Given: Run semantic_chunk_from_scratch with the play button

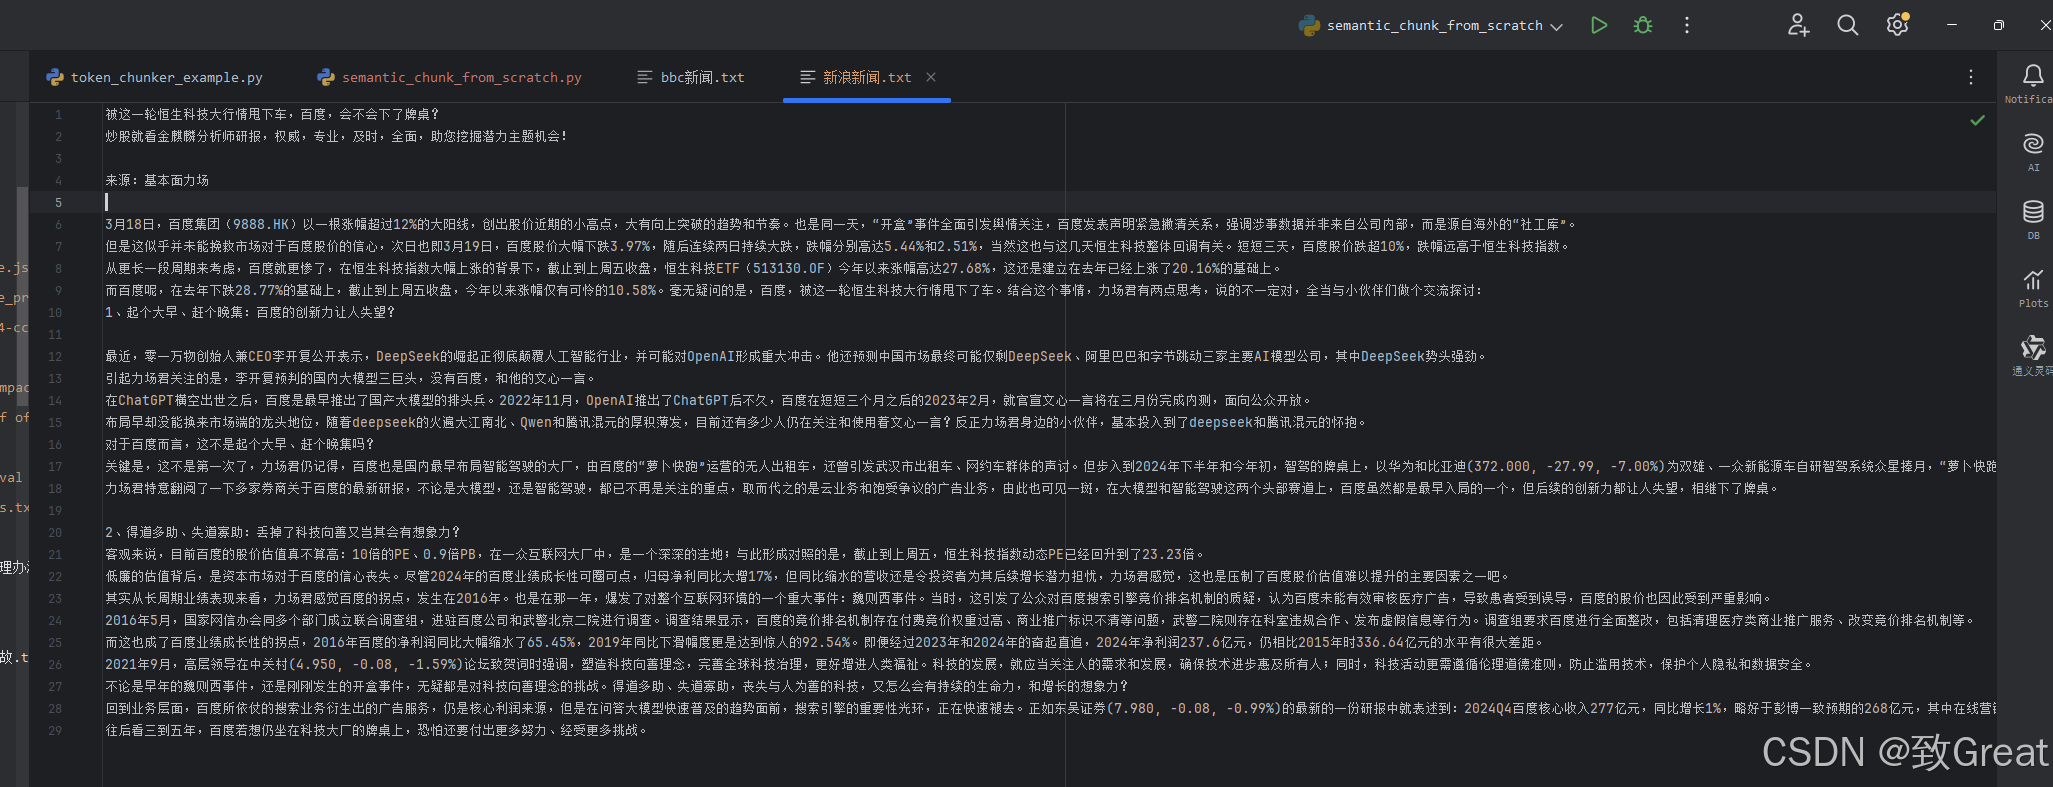Looking at the screenshot, I should pos(1599,25).
